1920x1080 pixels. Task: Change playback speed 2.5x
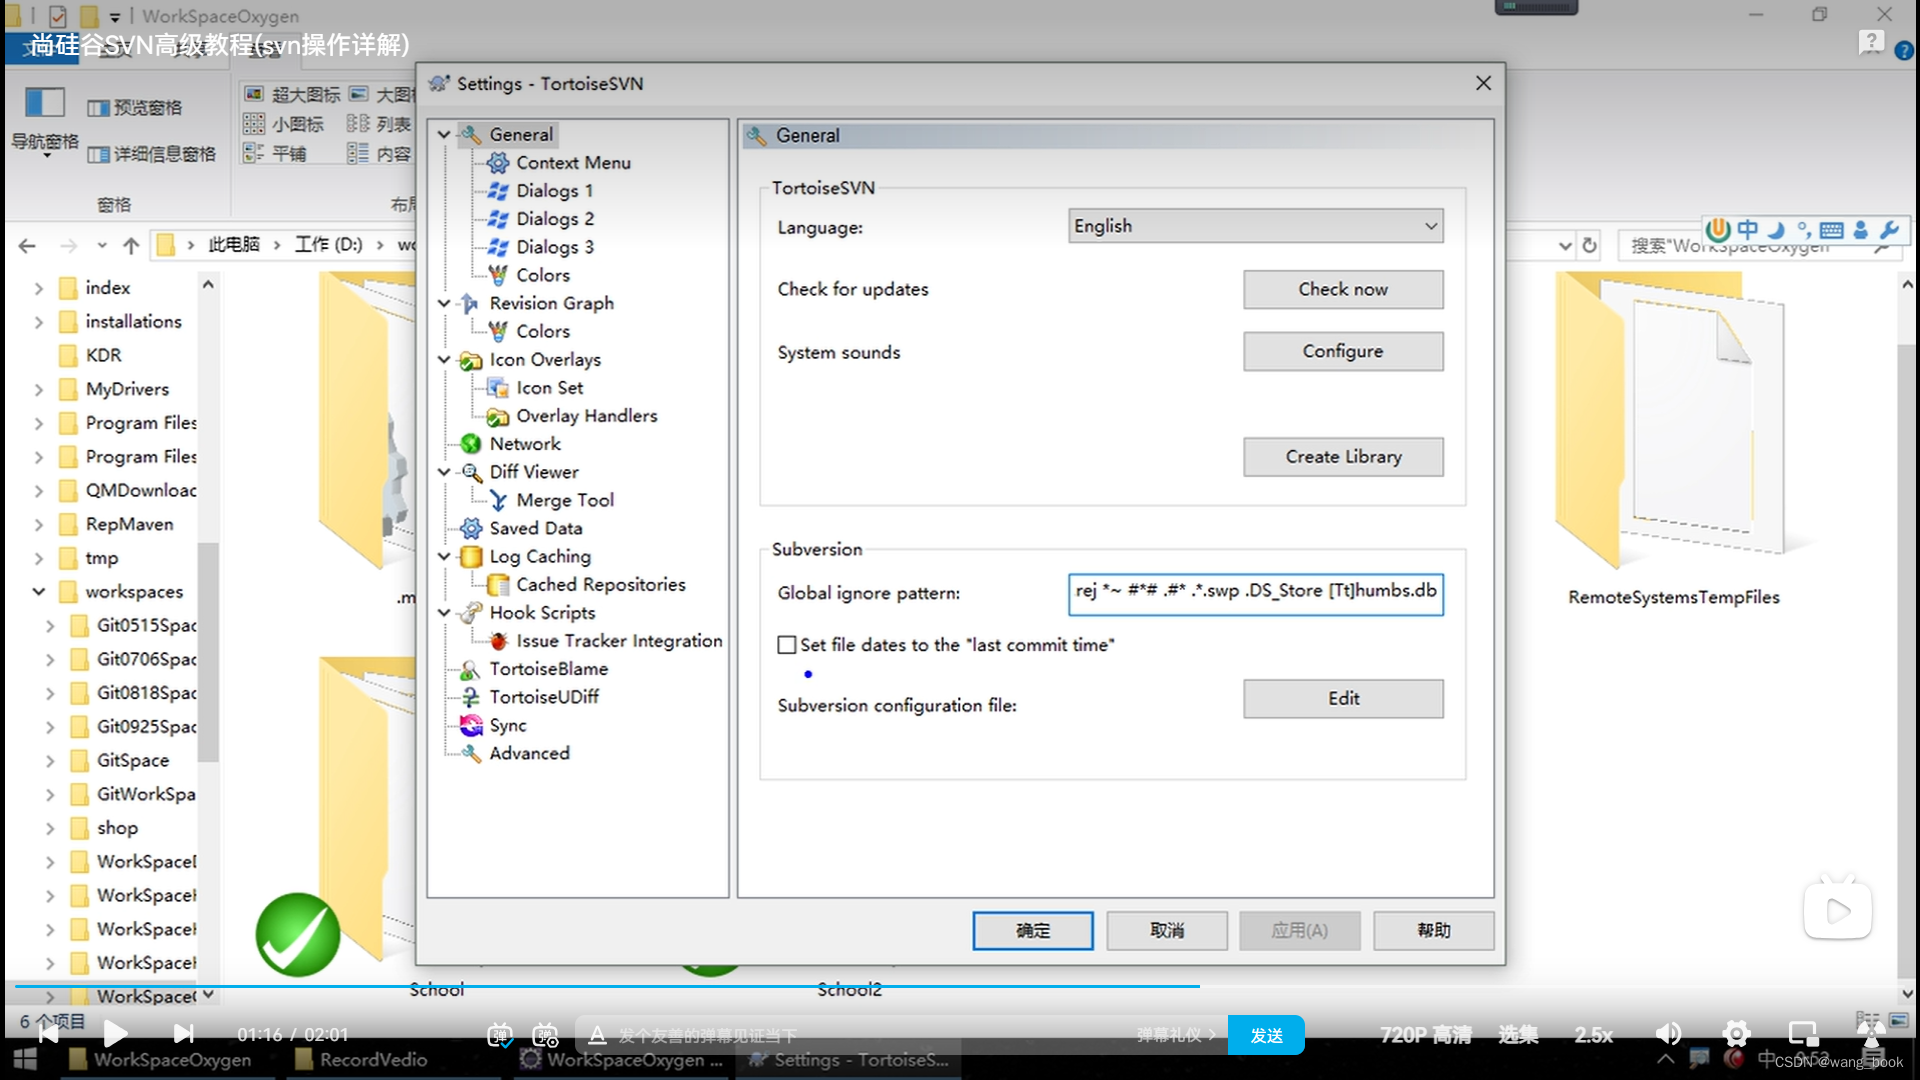click(1593, 1035)
